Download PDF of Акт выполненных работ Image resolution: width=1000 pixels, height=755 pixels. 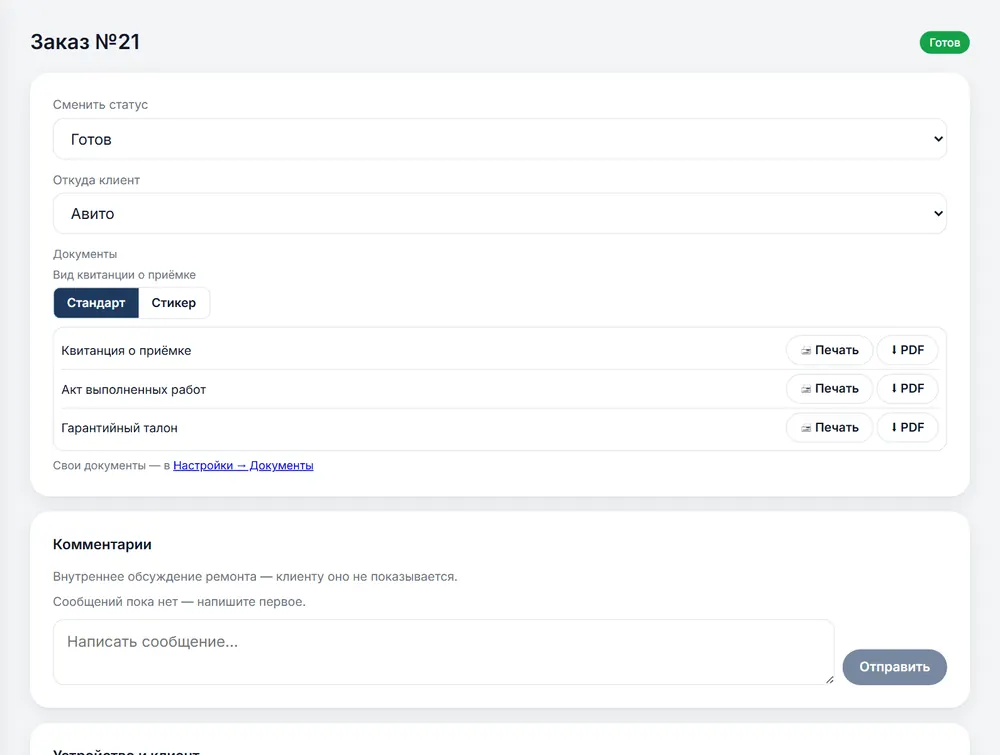(x=907, y=389)
